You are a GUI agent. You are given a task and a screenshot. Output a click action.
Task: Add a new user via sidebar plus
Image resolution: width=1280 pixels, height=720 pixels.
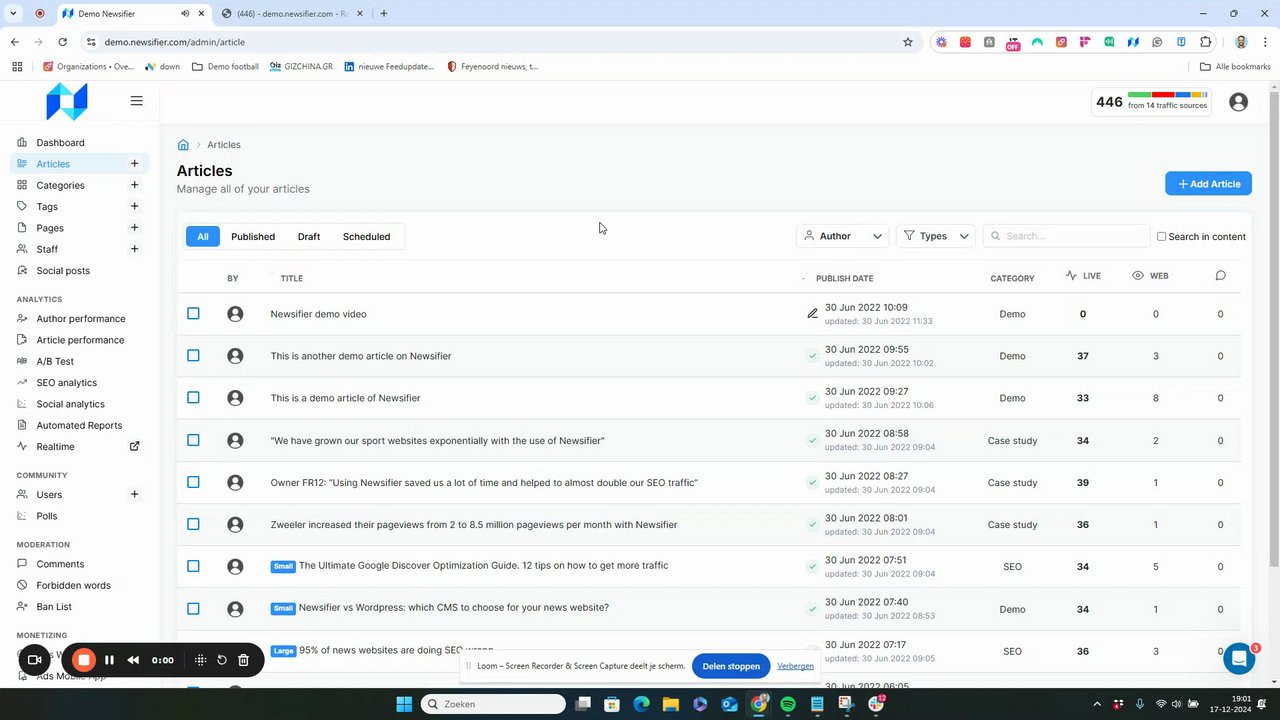[x=134, y=494]
